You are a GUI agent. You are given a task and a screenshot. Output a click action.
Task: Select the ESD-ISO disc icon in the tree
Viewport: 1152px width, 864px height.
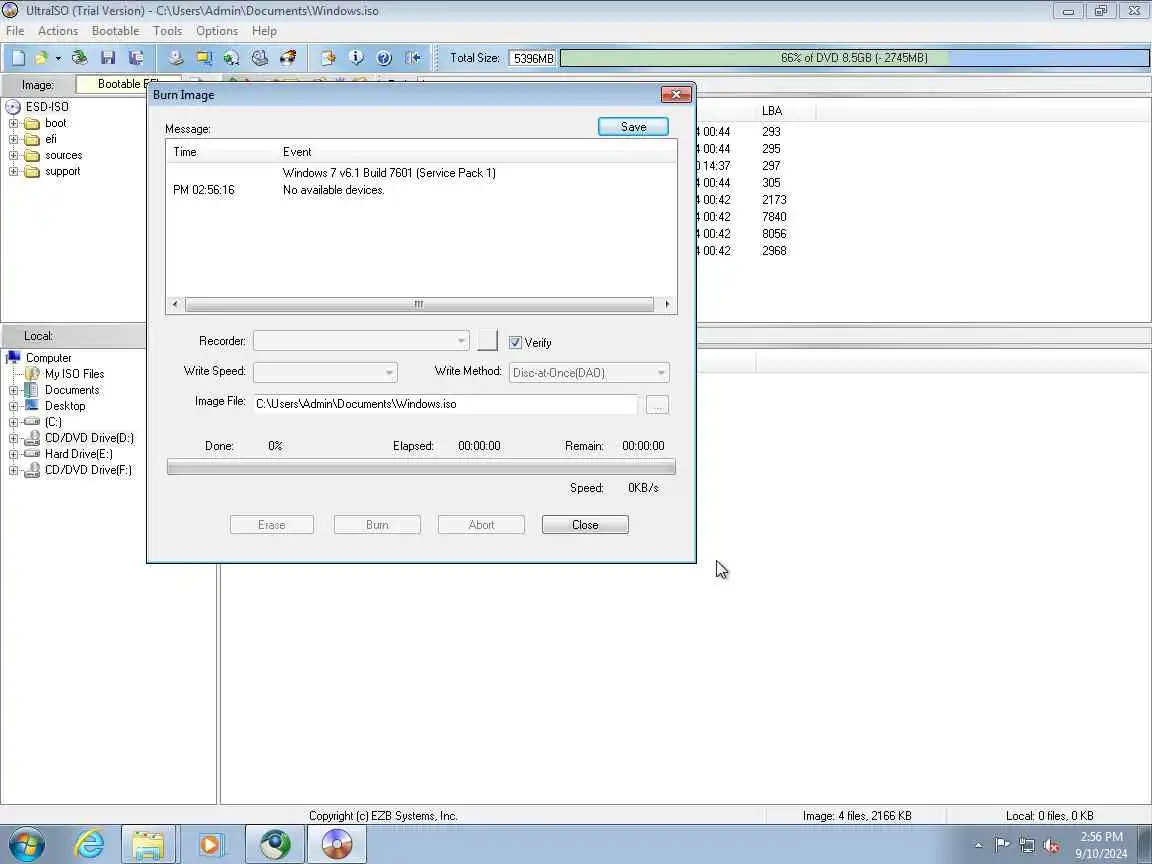pyautogui.click(x=13, y=107)
